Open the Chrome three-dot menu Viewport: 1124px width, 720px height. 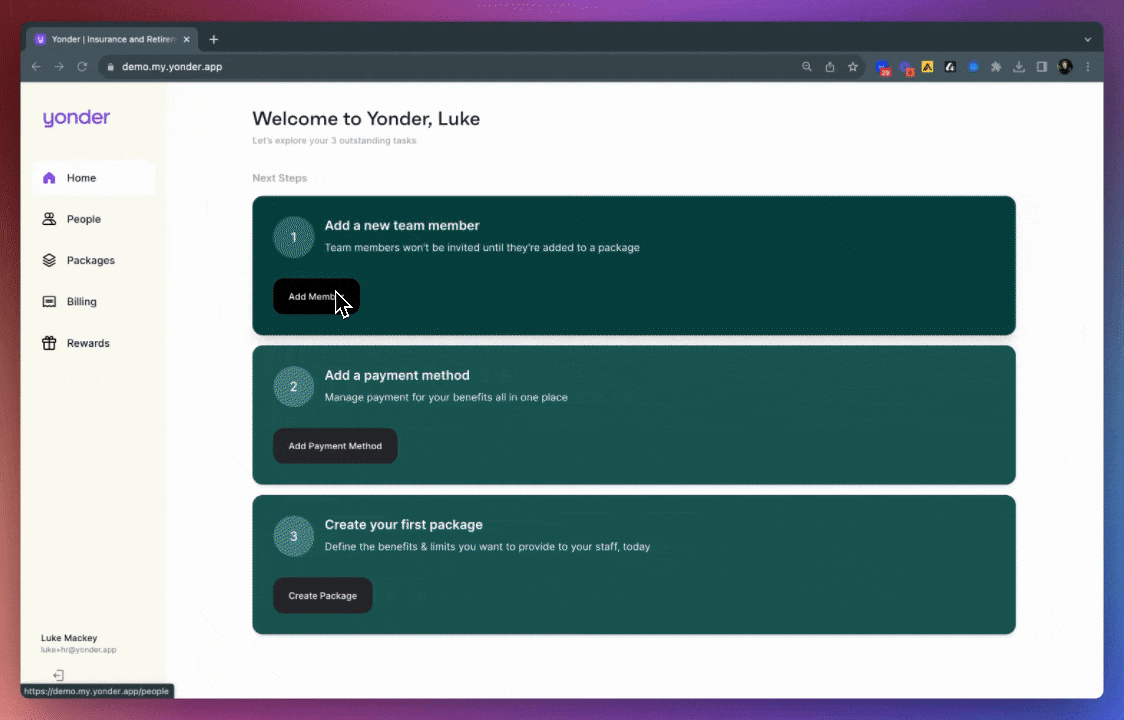tap(1087, 67)
